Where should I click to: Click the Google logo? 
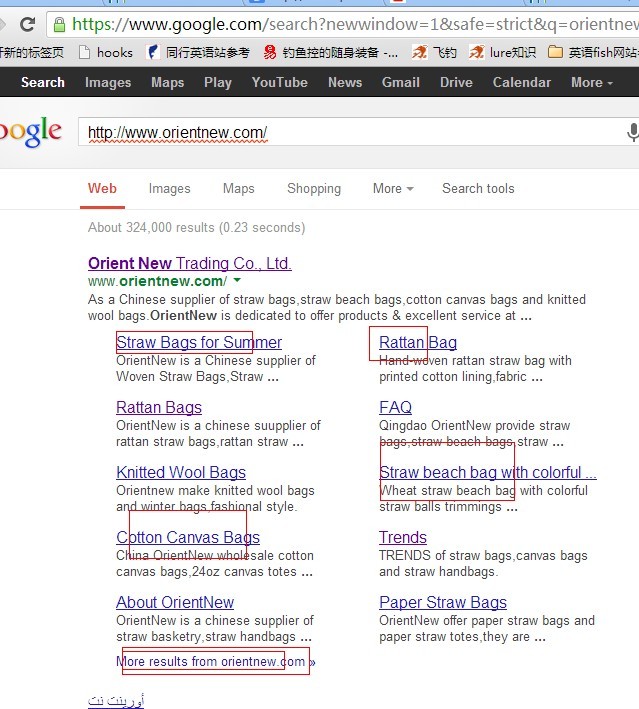(x=30, y=132)
